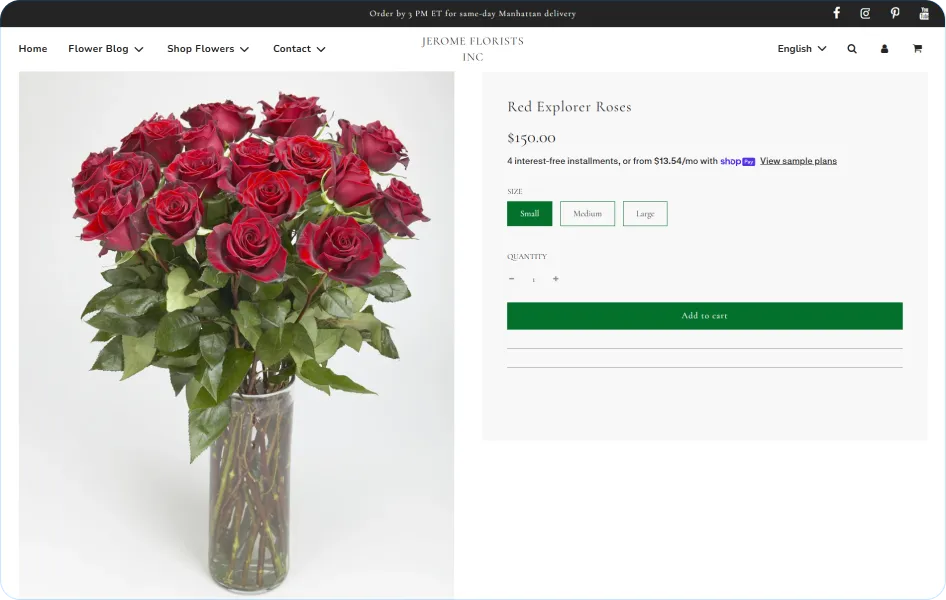
Task: Open the search icon in header
Action: click(852, 49)
